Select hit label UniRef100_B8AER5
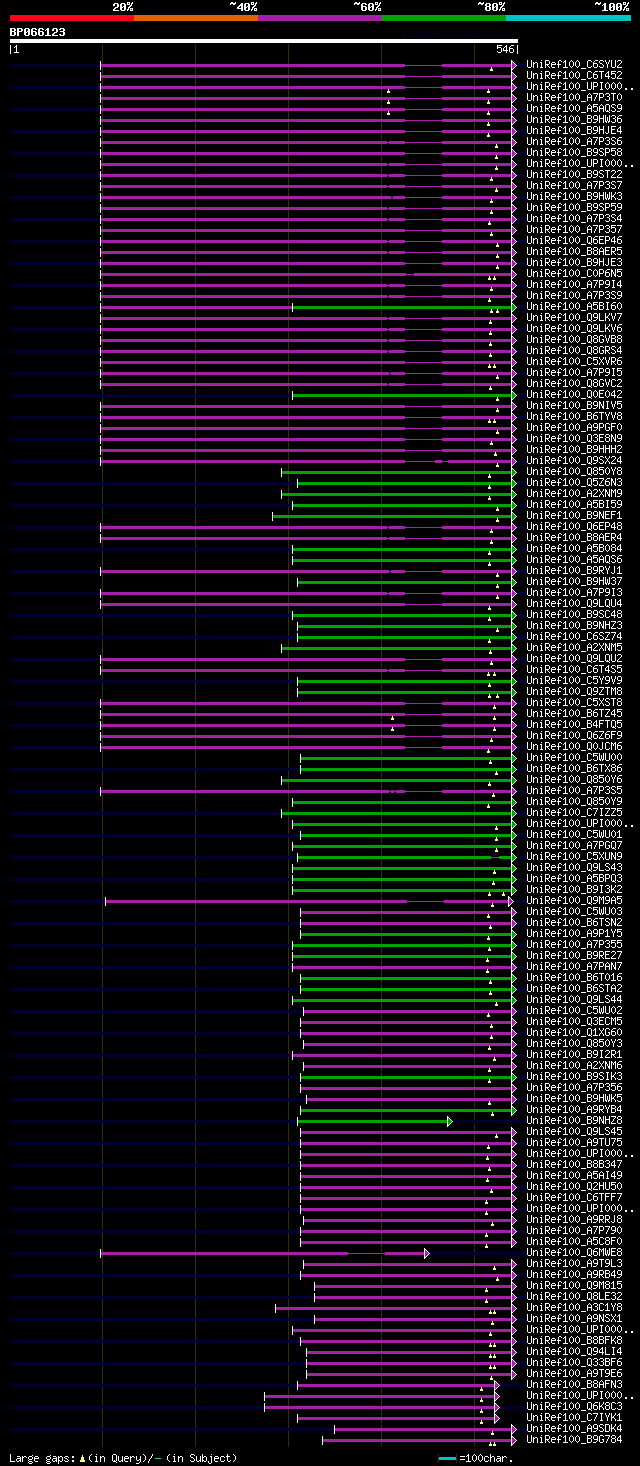The height and width of the screenshot is (1466, 640). point(574,252)
